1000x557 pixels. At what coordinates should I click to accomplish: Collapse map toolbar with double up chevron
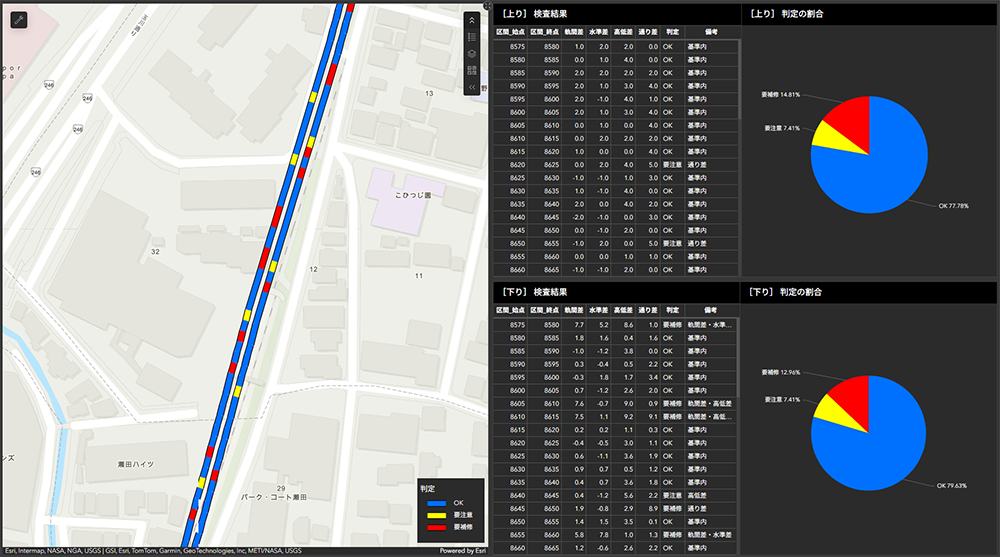pyautogui.click(x=472, y=20)
